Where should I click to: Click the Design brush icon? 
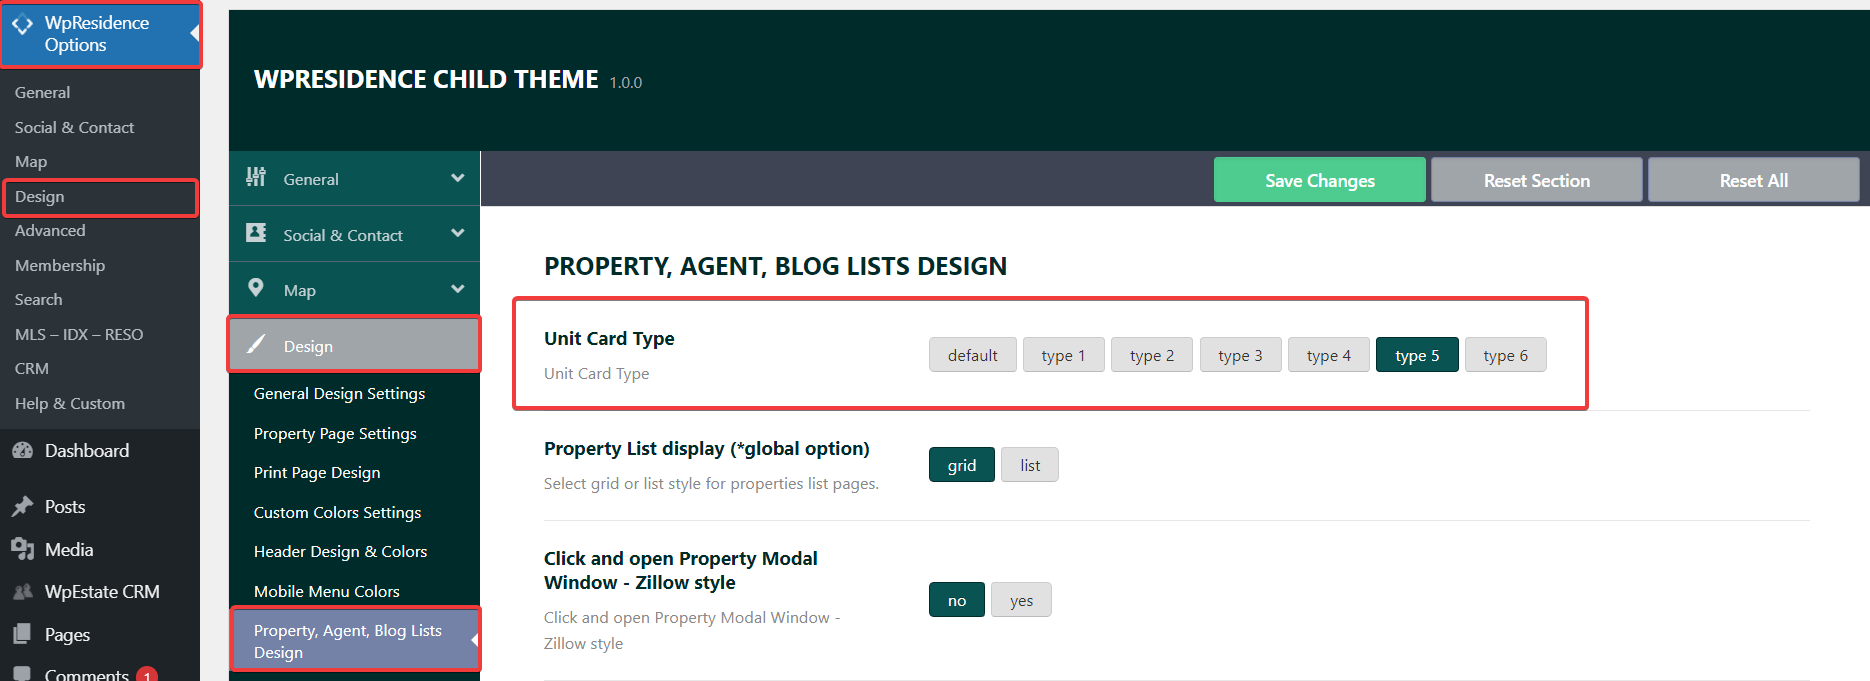pyautogui.click(x=256, y=344)
